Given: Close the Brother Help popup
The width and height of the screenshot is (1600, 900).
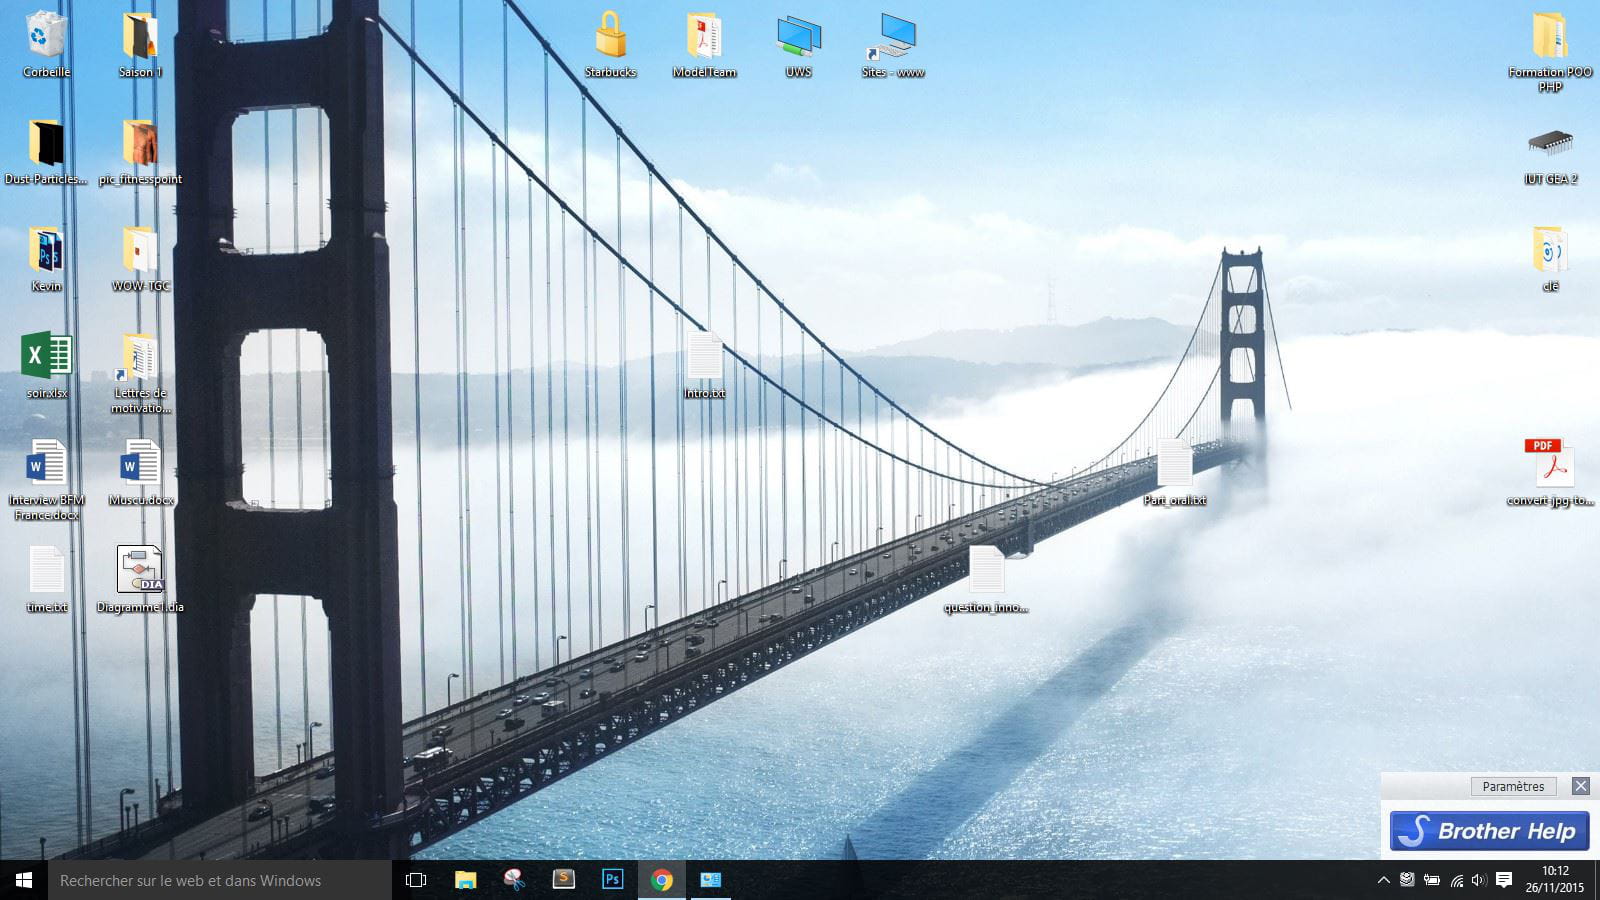Looking at the screenshot, I should point(1580,786).
